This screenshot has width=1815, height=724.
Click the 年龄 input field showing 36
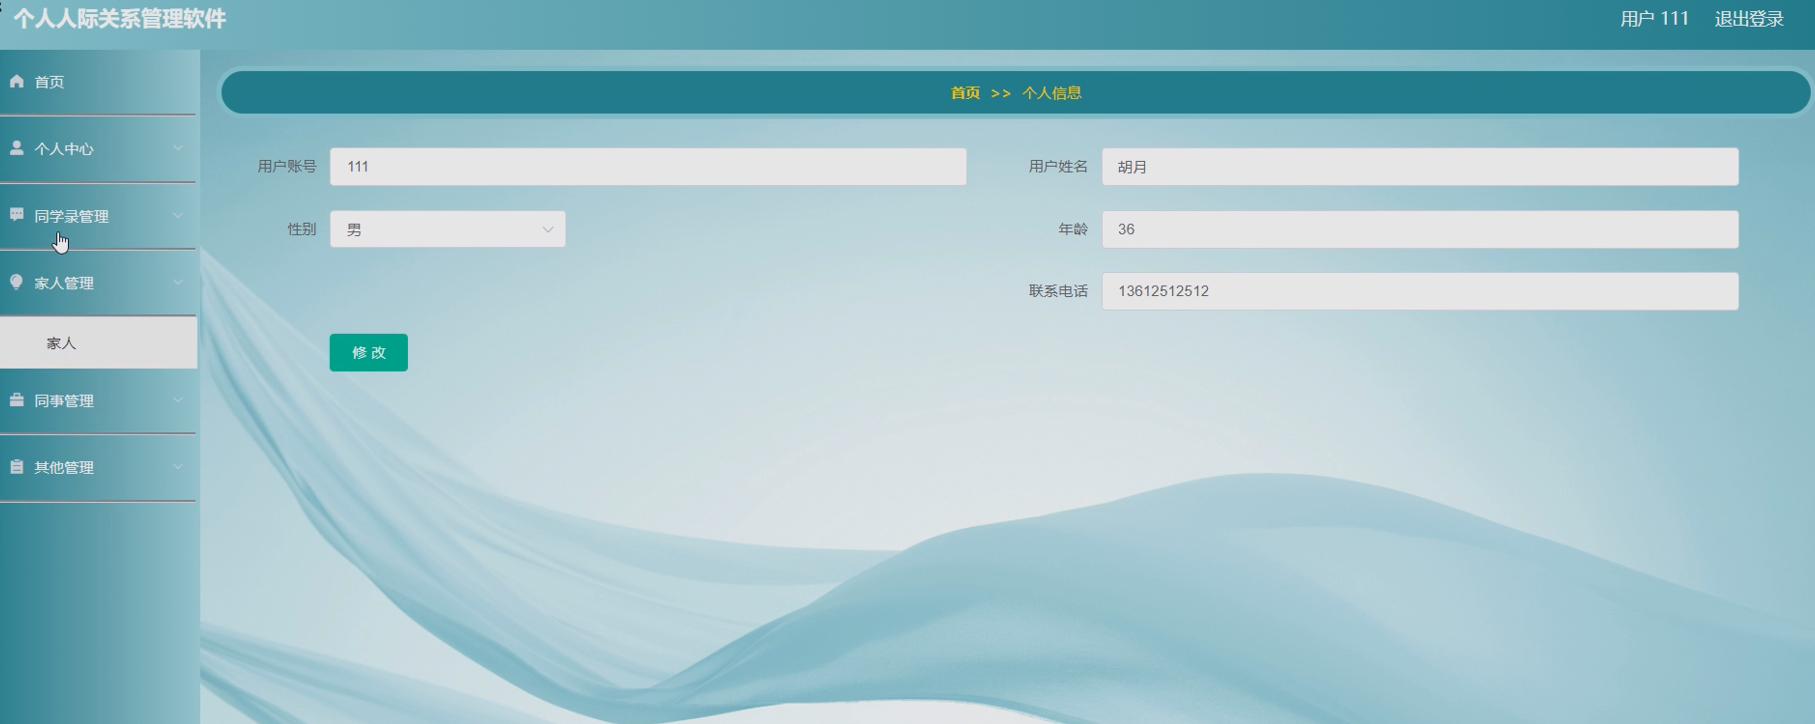[x=1420, y=229]
